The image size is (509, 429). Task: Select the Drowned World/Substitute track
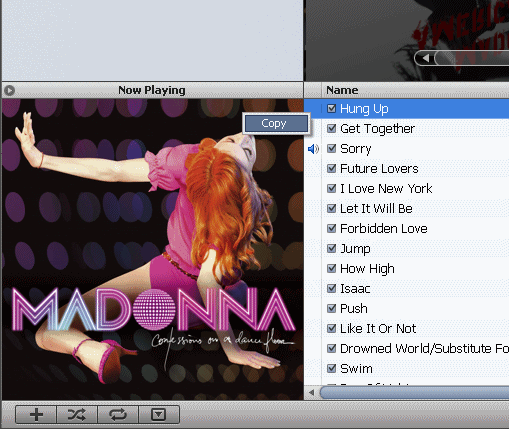(424, 349)
